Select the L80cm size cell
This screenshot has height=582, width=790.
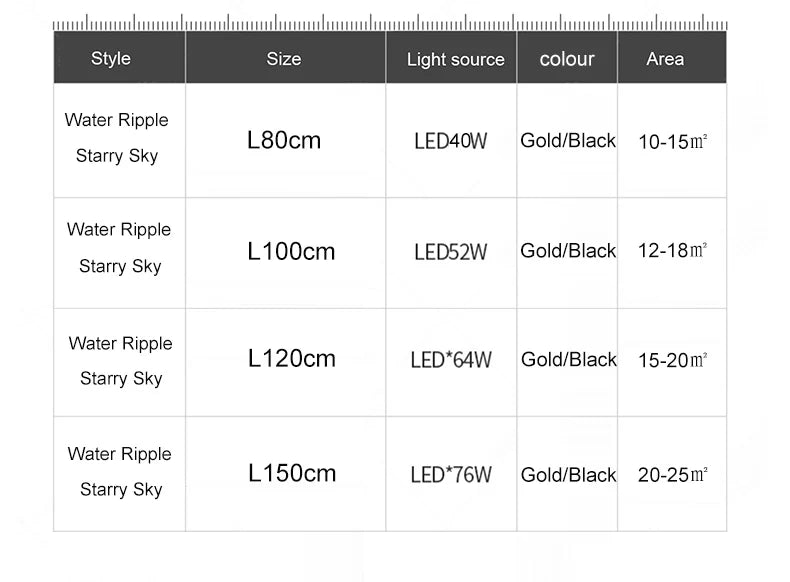[x=284, y=140]
